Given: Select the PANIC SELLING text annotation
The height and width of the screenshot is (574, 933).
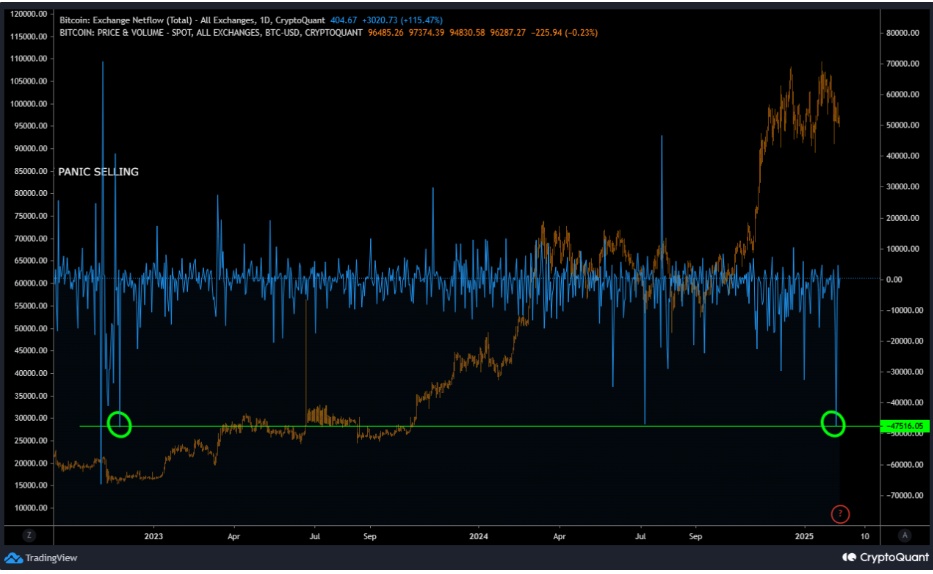Looking at the screenshot, I should click(98, 172).
